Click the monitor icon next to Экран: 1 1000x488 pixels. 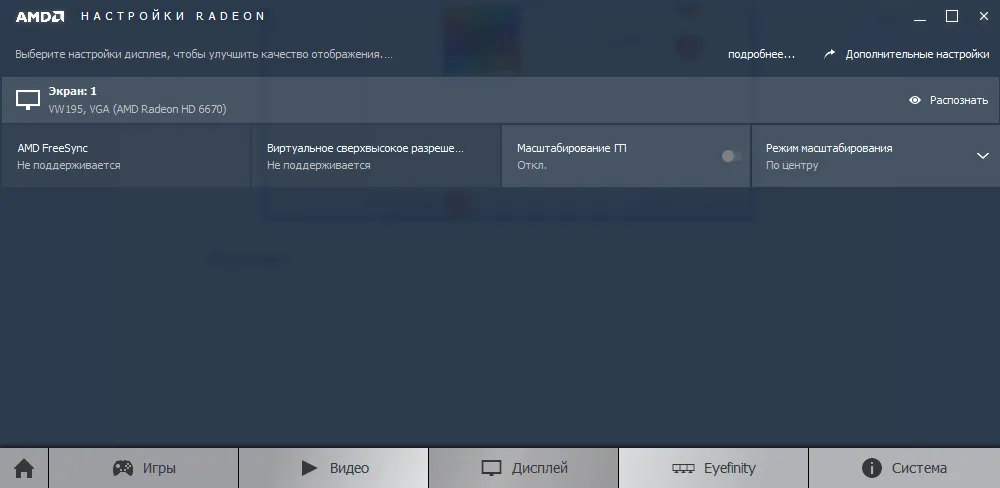tap(28, 100)
